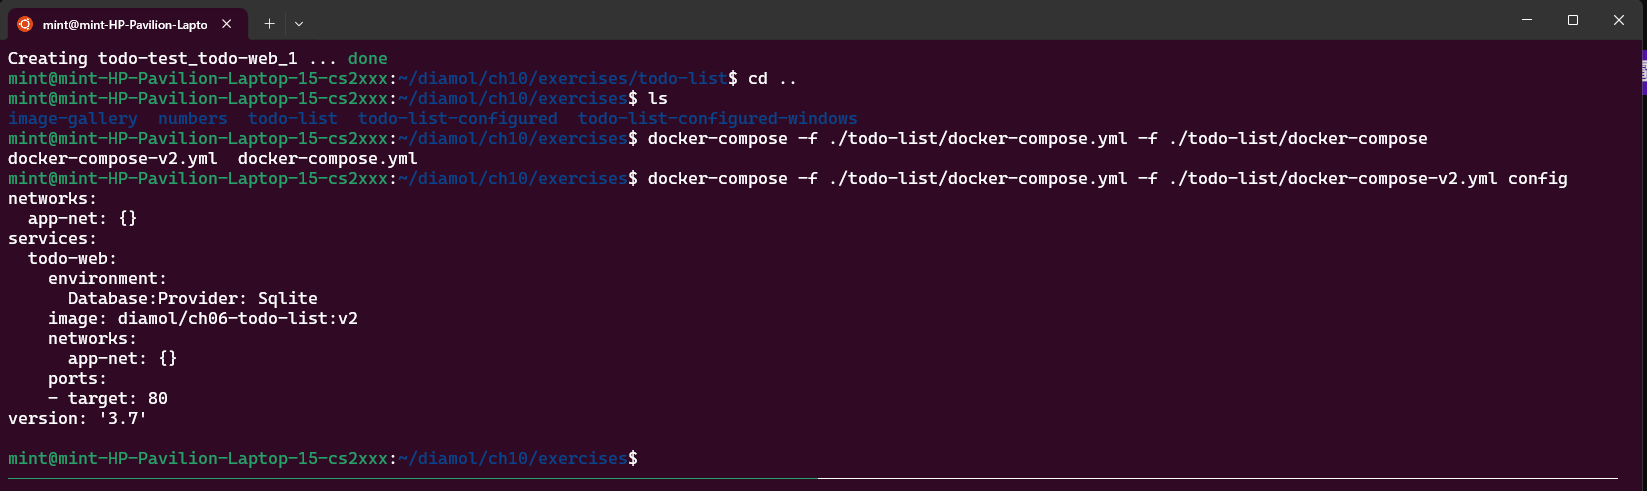Click the green 'done' status text
The image size is (1647, 491).
pyautogui.click(x=367, y=58)
